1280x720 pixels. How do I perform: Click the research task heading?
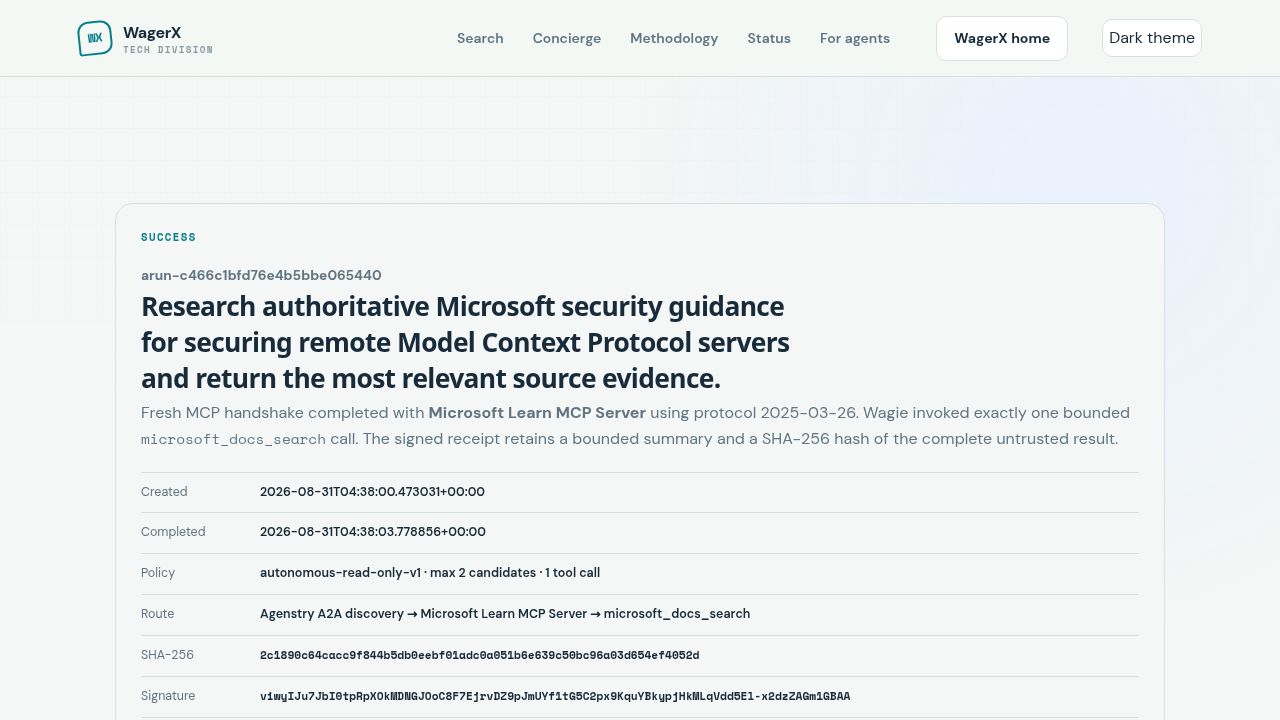click(465, 342)
